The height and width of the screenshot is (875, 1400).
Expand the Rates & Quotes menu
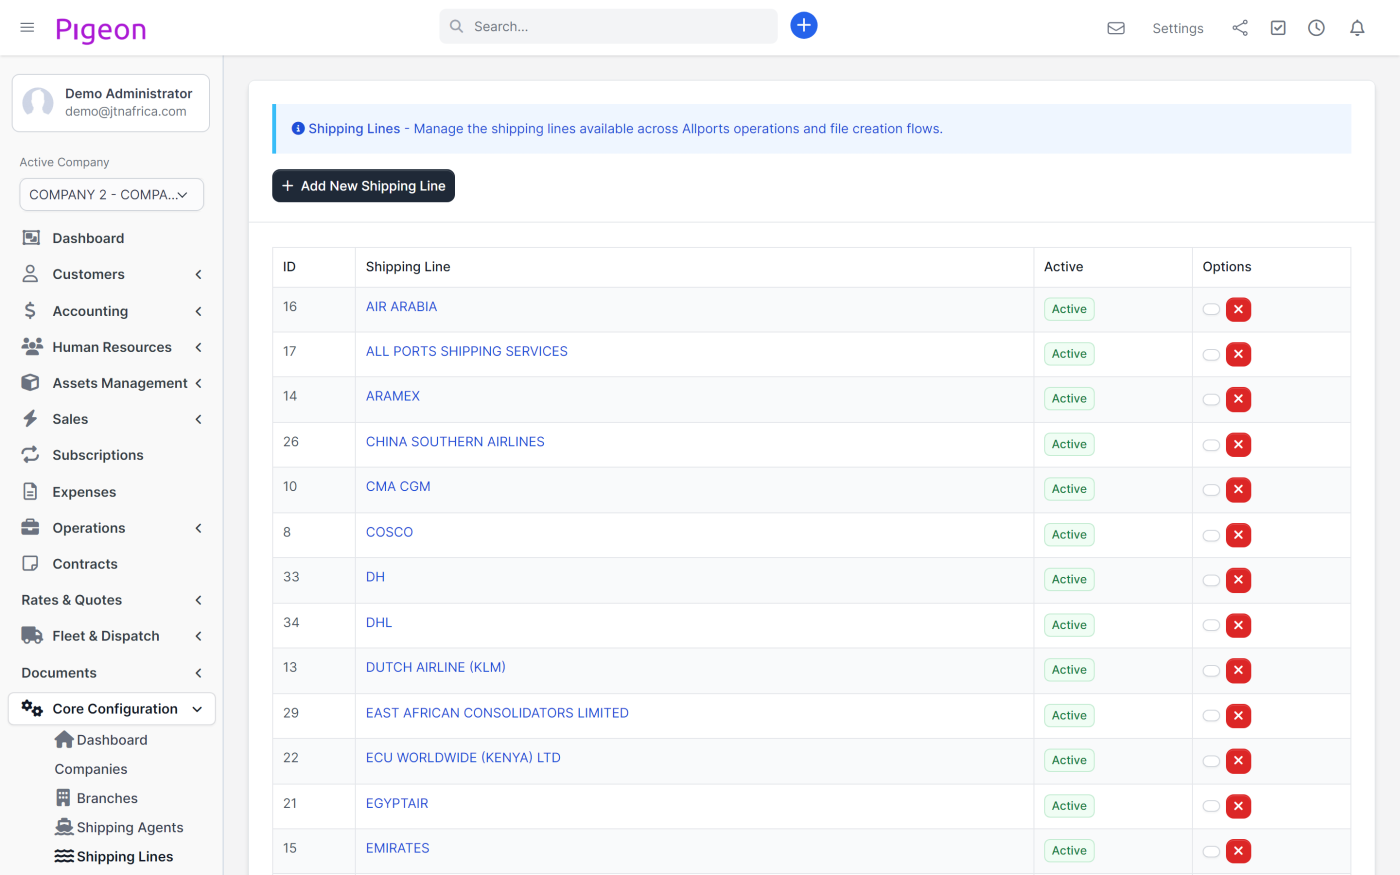pyautogui.click(x=111, y=600)
